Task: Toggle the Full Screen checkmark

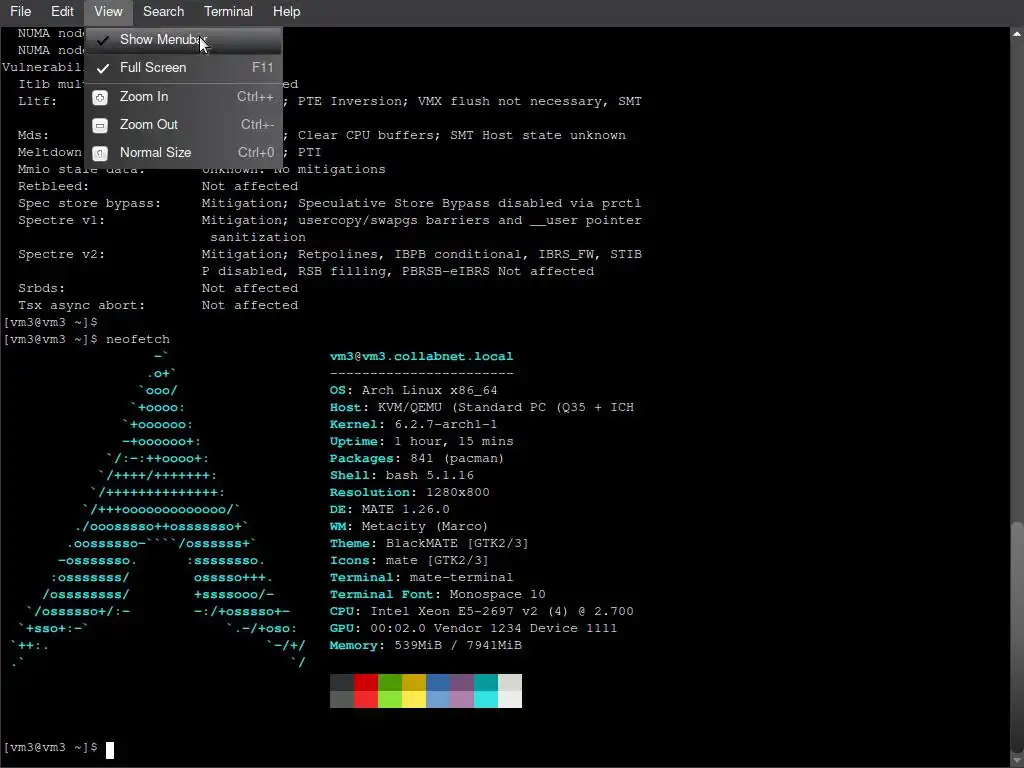Action: click(103, 68)
